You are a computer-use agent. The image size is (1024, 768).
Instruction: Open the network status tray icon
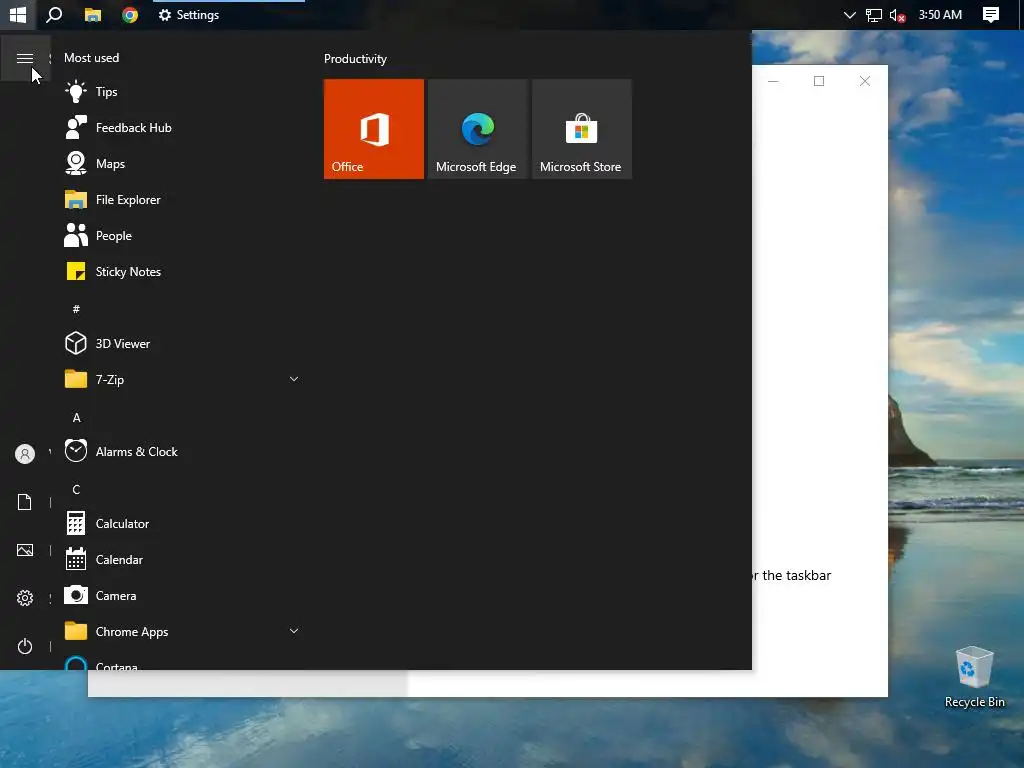tap(874, 14)
